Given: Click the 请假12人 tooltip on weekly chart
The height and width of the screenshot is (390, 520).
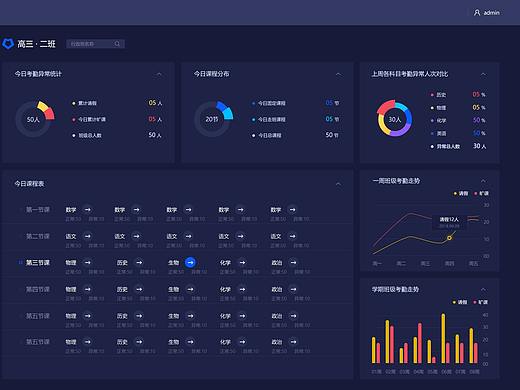Looking at the screenshot, I should (x=449, y=222).
